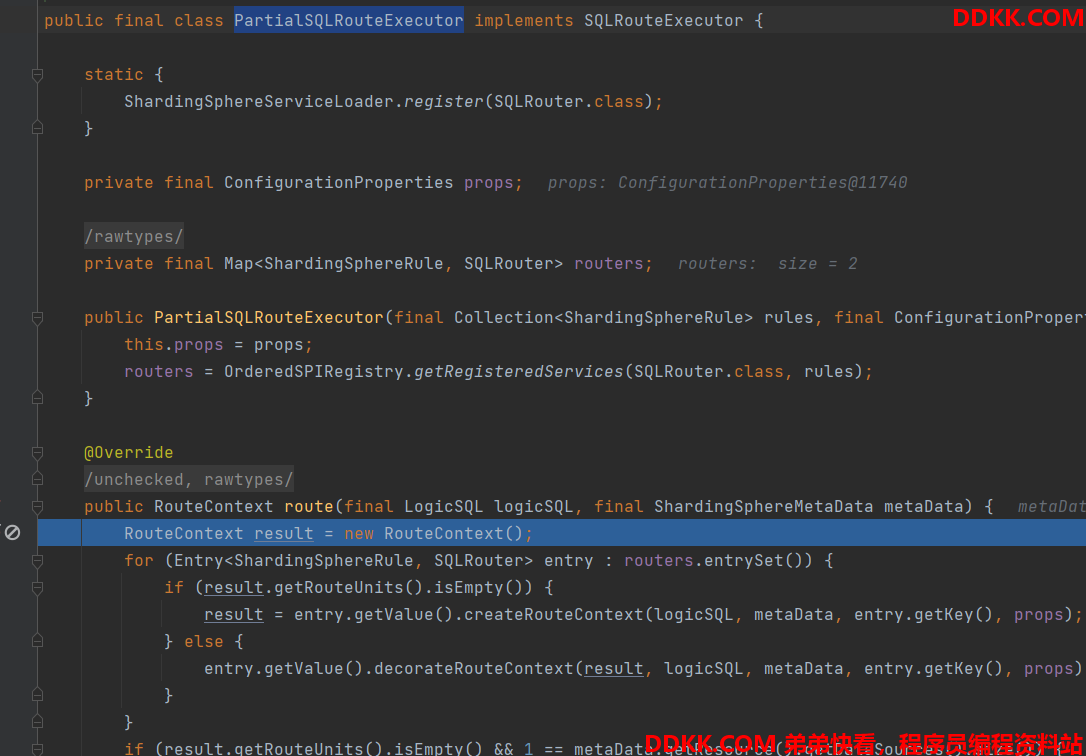1086x756 pixels.
Task: Click OrderedSPIRegistry in the constructor
Action: pyautogui.click(x=314, y=372)
